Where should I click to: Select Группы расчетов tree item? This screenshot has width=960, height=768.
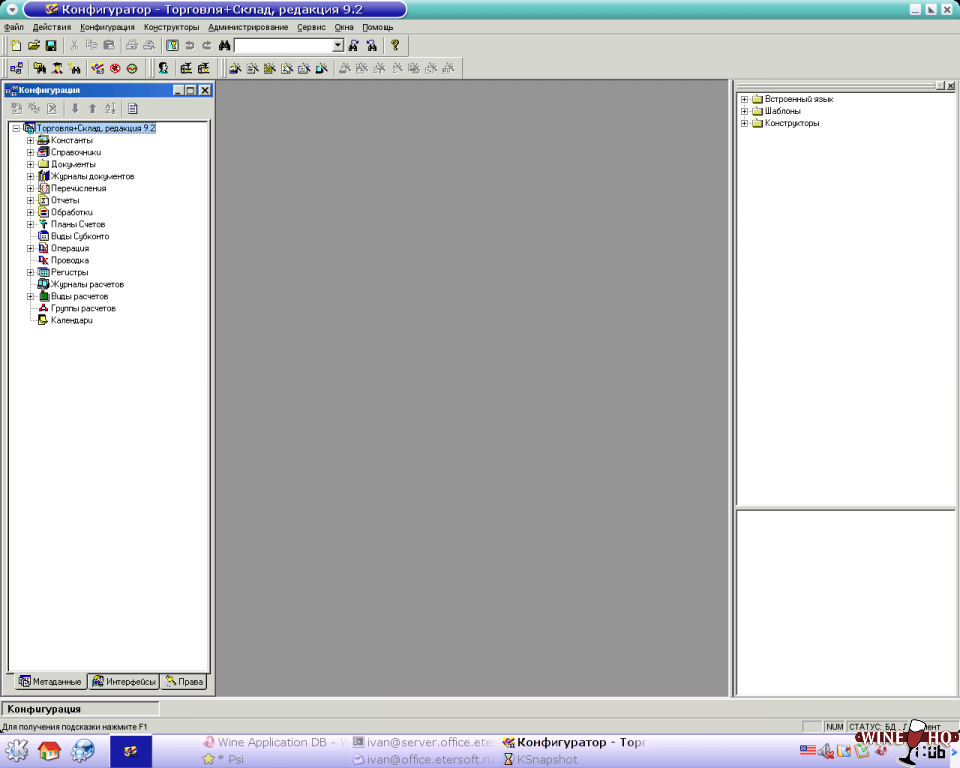click(83, 309)
